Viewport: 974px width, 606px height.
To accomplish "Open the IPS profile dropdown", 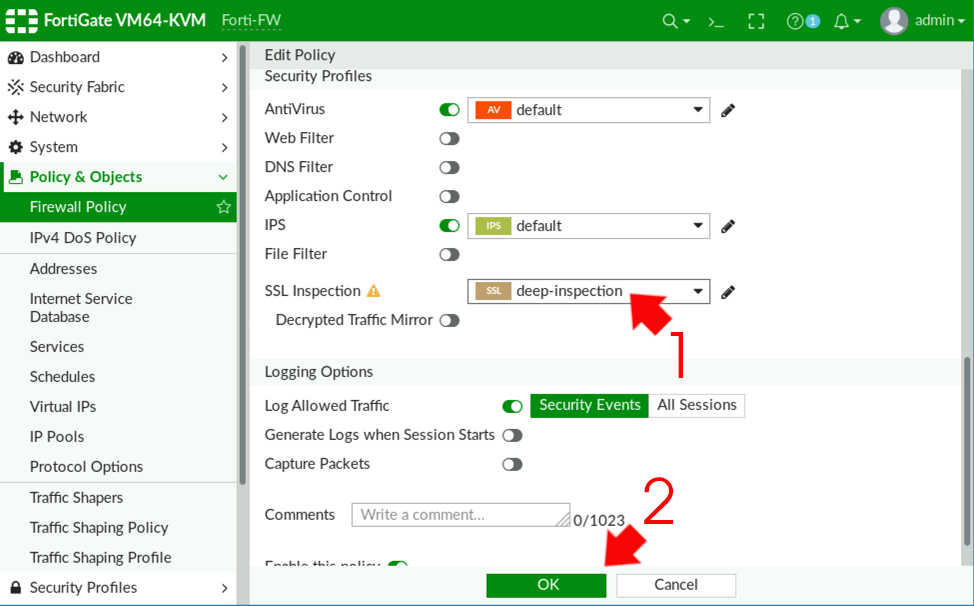I will coord(588,226).
